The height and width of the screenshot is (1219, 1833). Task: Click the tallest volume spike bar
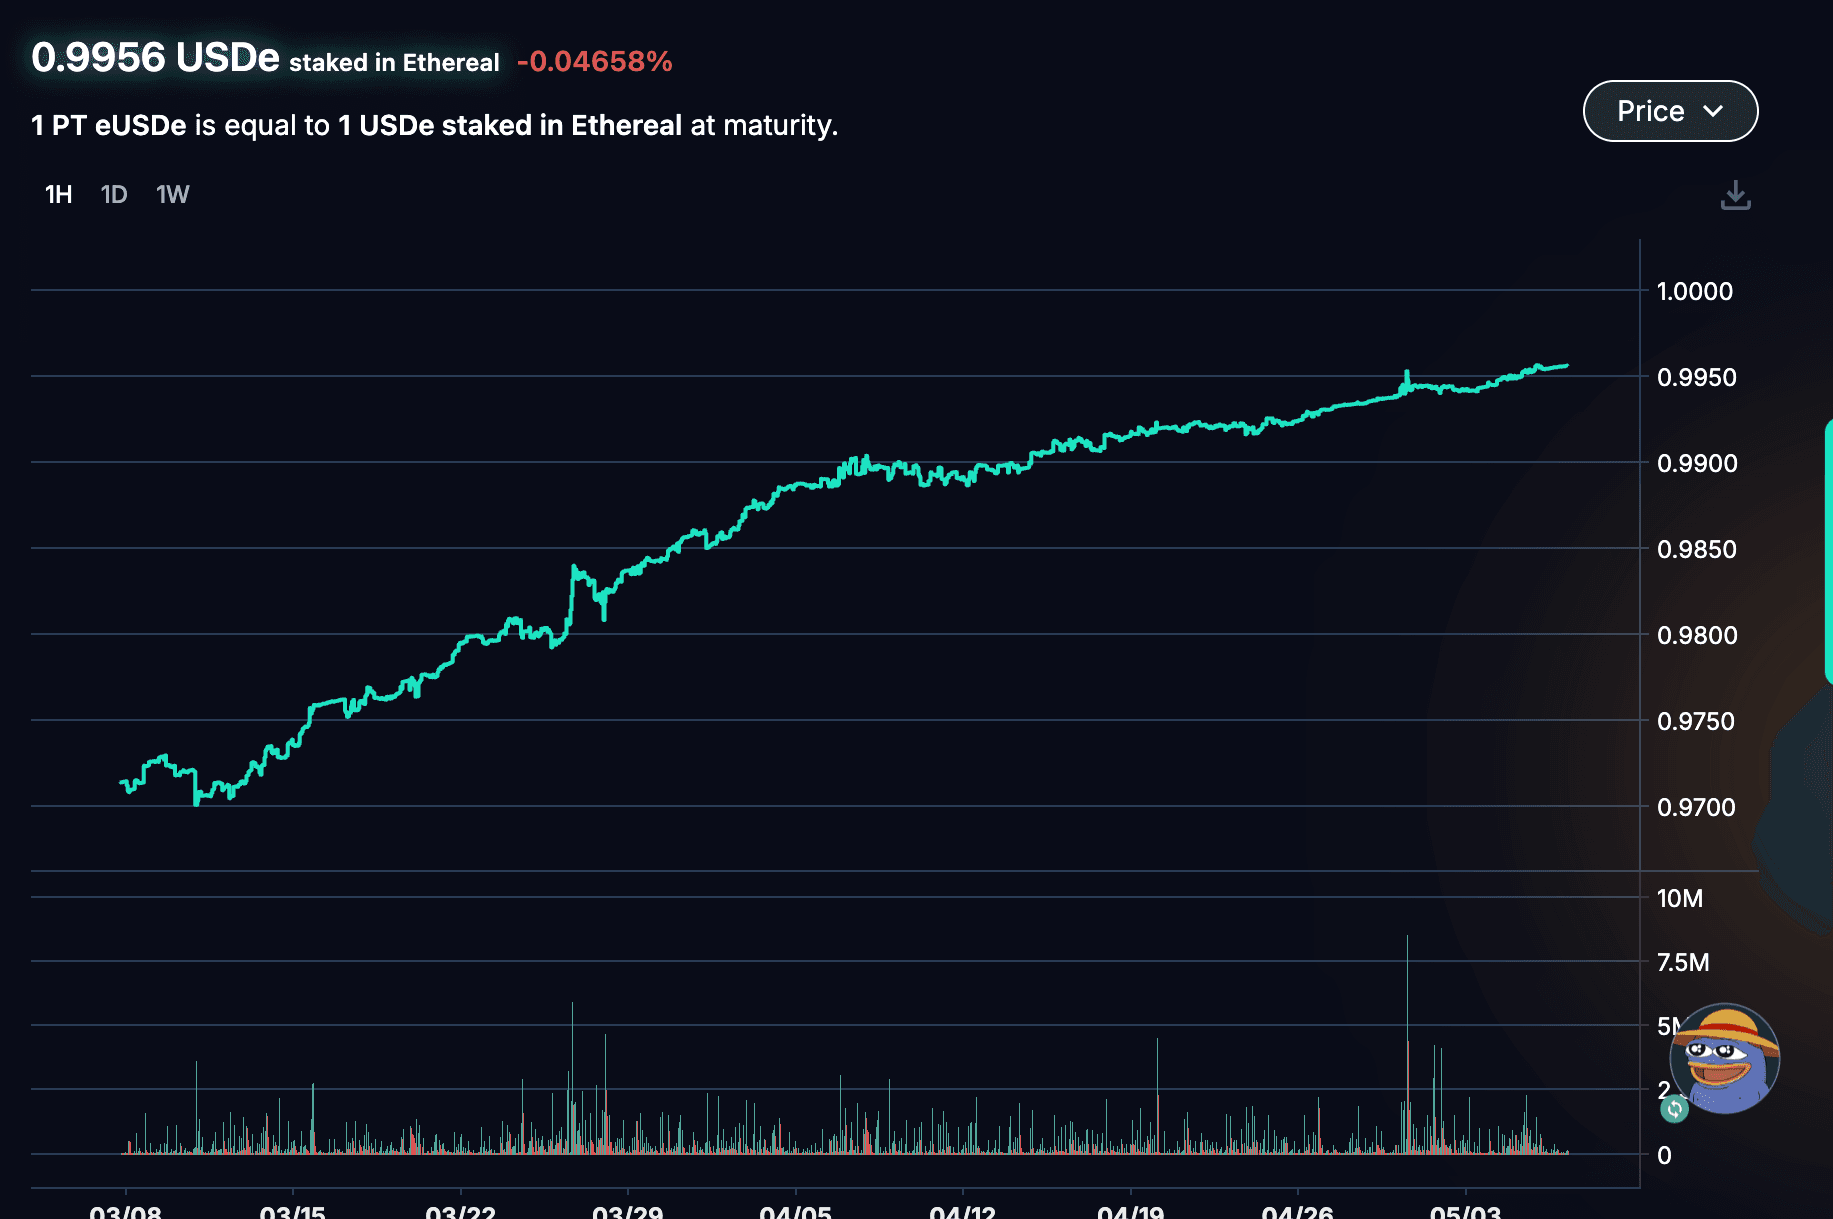pyautogui.click(x=1407, y=1044)
